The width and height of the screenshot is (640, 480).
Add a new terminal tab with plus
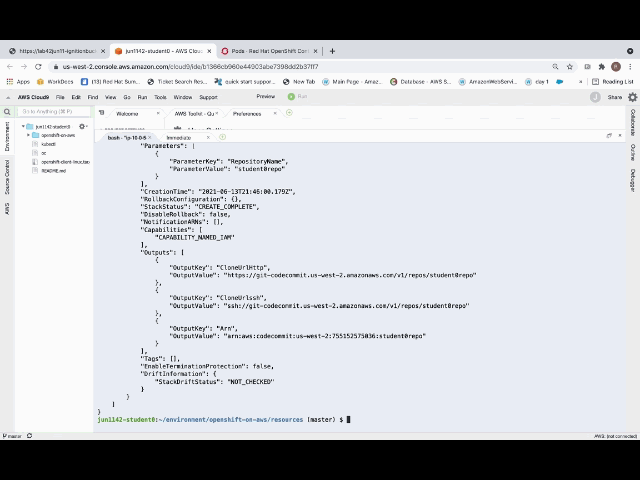[x=222, y=137]
